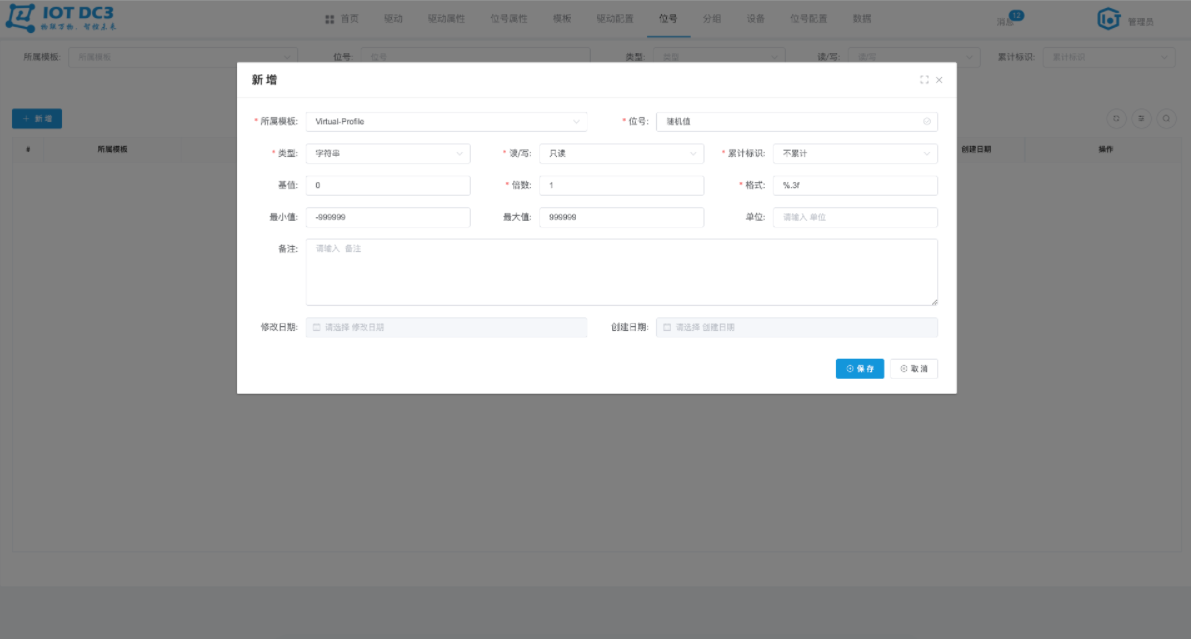This screenshot has width=1191, height=639.
Task: Select the 位号 tab
Action: 668,19
